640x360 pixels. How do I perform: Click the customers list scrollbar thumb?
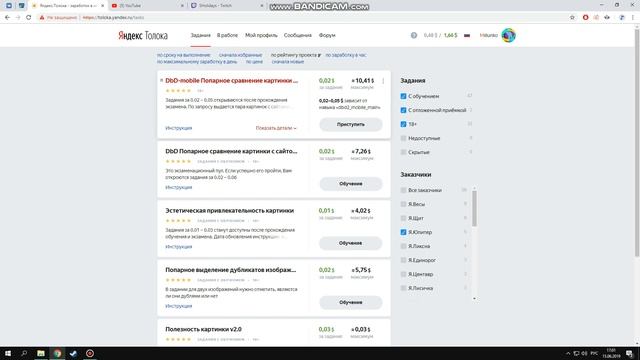(x=474, y=209)
